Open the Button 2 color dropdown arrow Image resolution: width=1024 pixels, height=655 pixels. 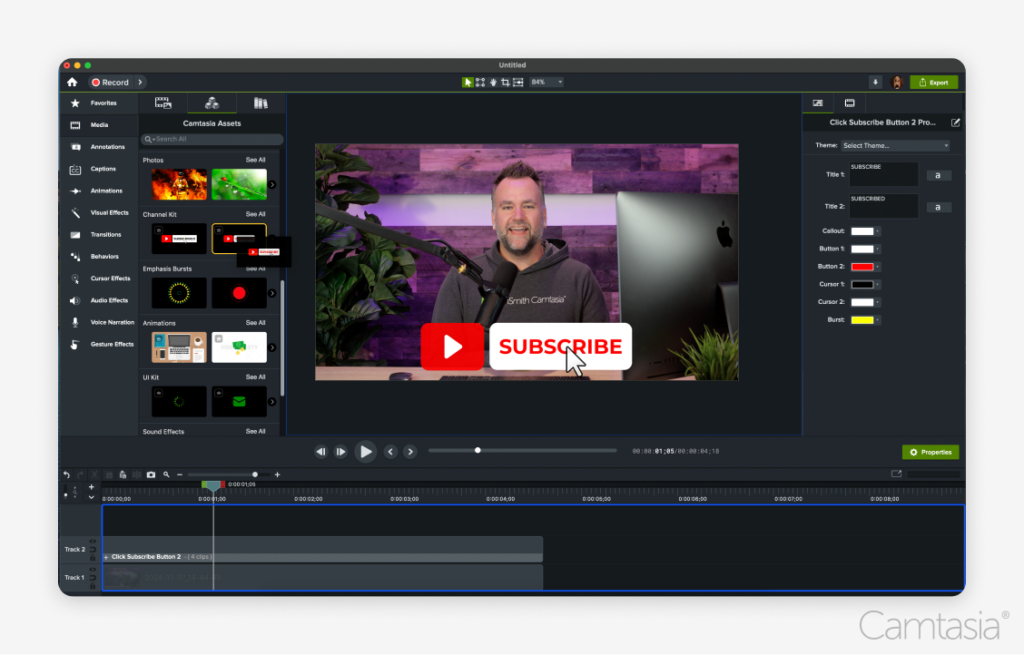tap(878, 266)
